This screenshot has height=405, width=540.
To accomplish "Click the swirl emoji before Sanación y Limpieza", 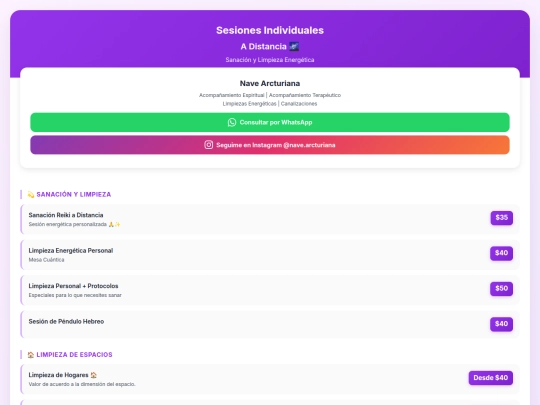I will point(31,195).
